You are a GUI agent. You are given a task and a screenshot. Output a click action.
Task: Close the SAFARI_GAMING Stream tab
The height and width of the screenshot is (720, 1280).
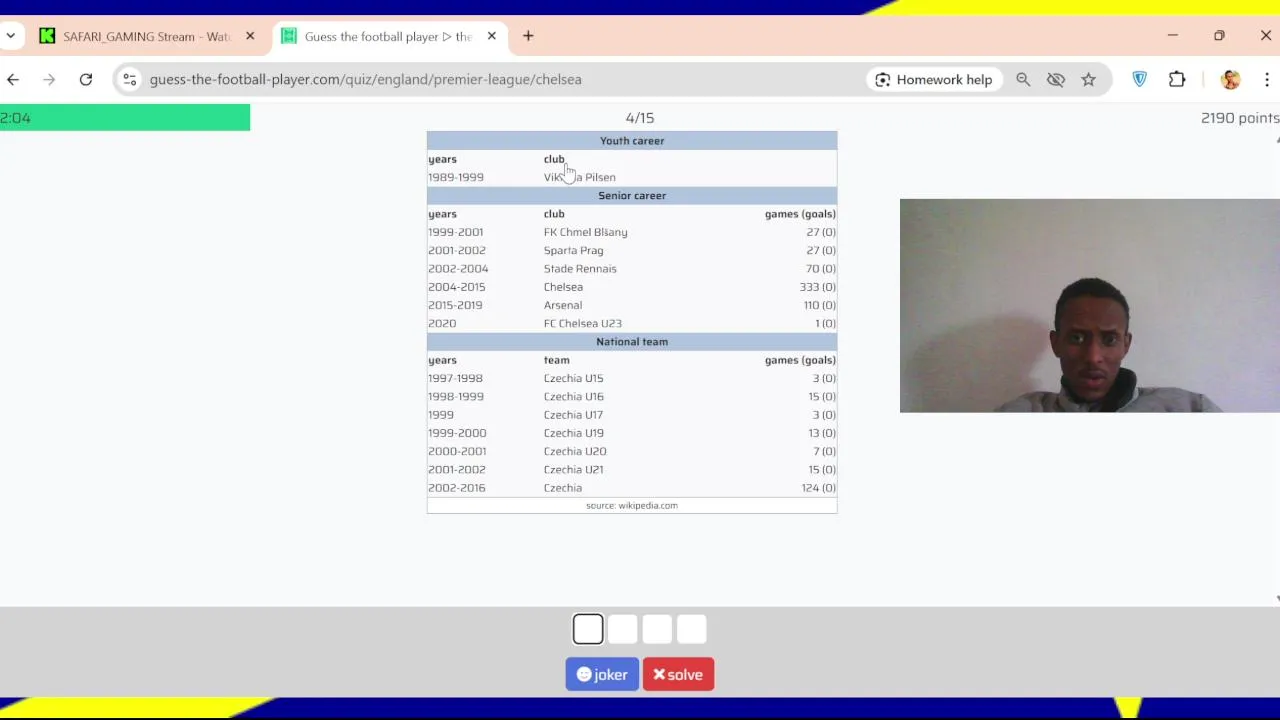point(250,36)
